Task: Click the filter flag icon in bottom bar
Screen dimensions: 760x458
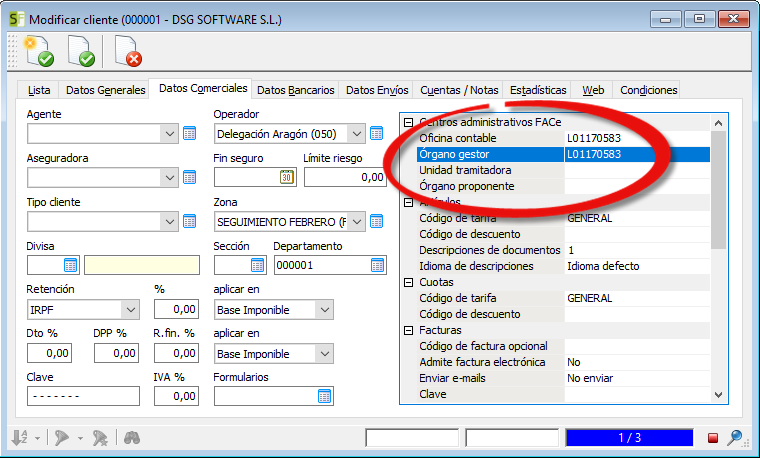Action: [62, 438]
